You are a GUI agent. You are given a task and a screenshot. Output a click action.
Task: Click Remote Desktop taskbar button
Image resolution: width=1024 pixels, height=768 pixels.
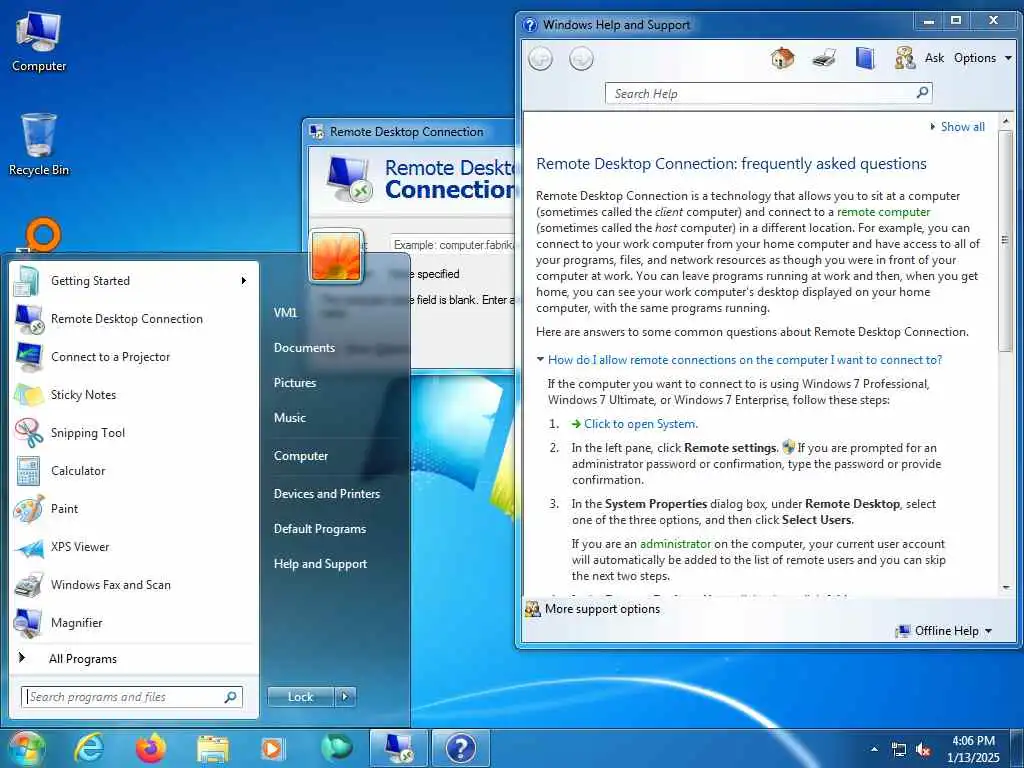pos(398,748)
